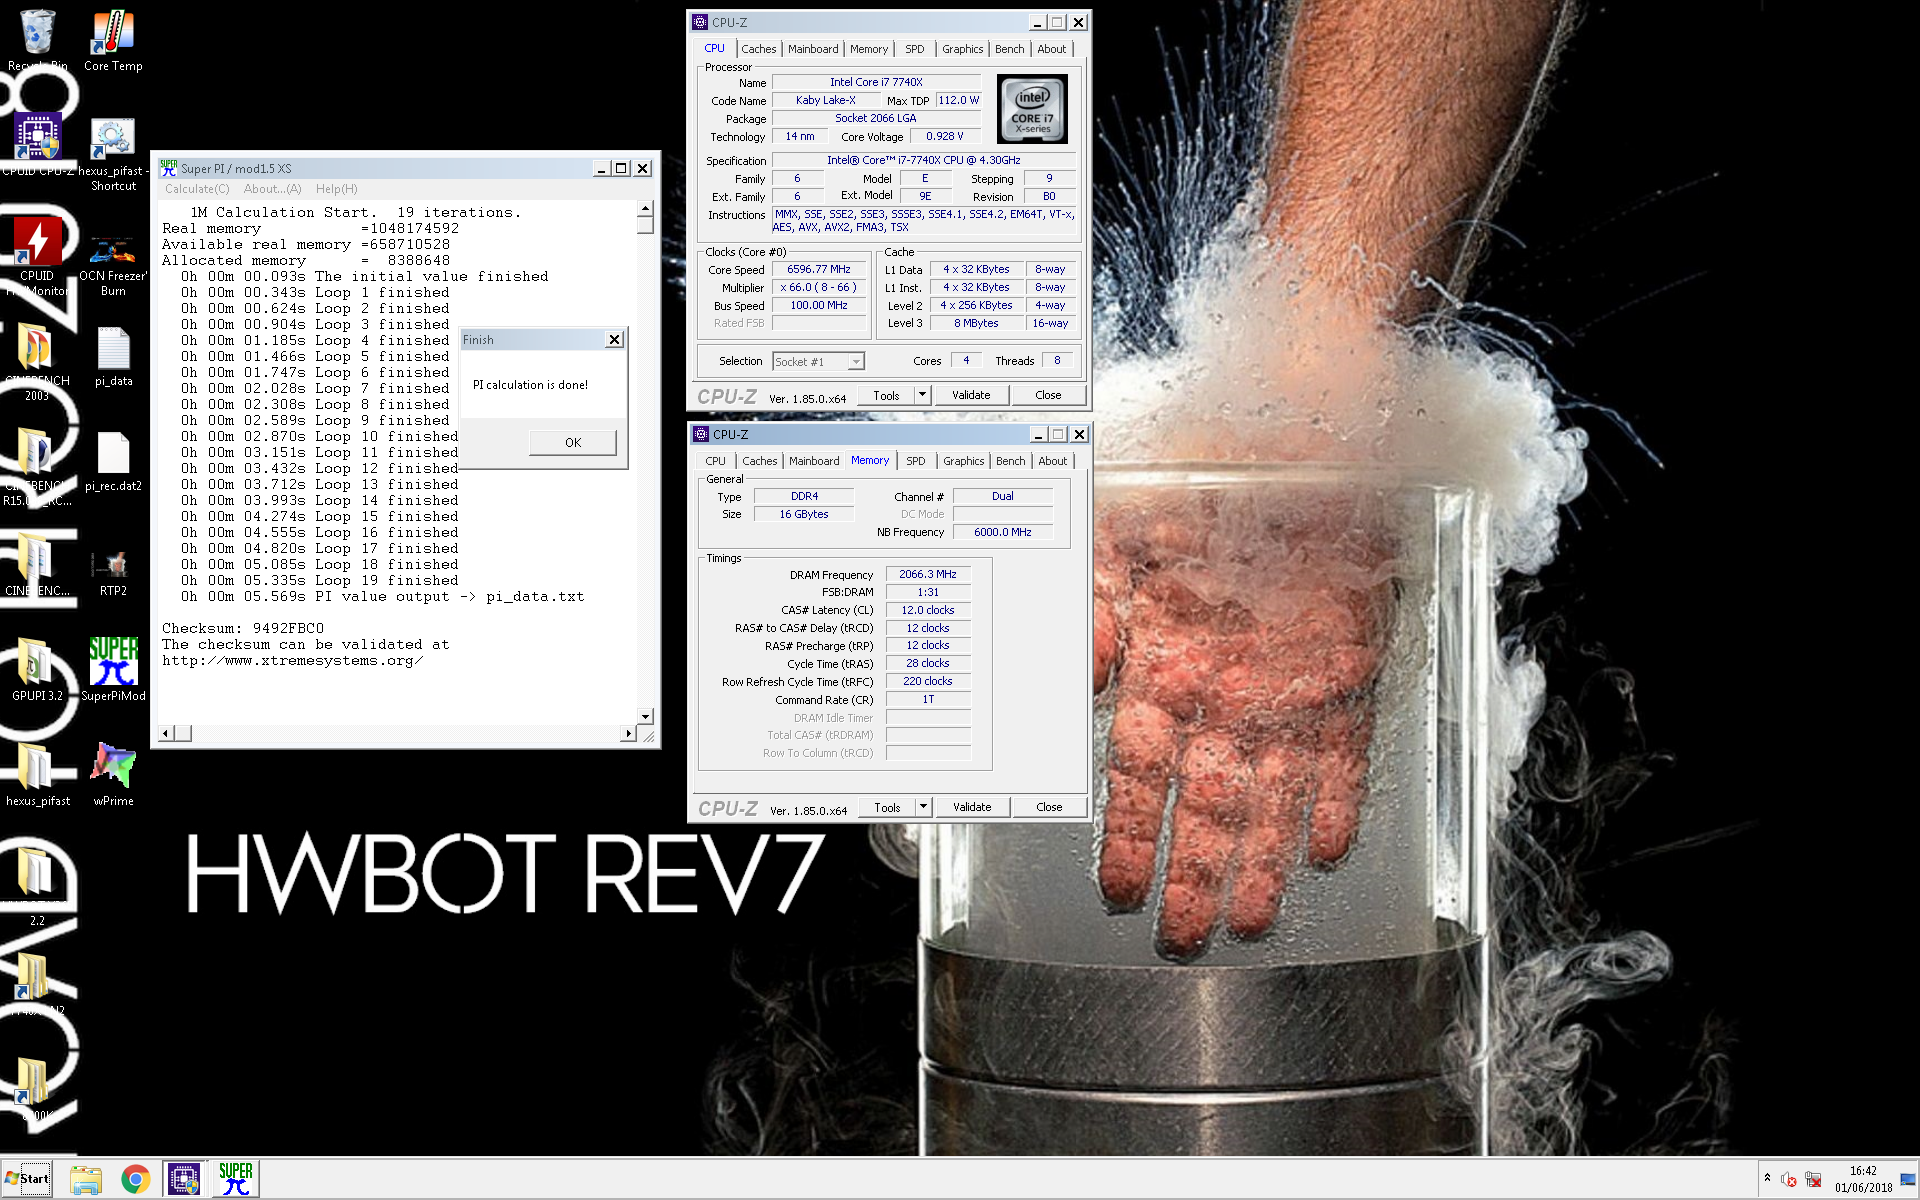The width and height of the screenshot is (1920, 1200).
Task: Open the taskbar clock showing 16:42
Action: (x=1863, y=1179)
